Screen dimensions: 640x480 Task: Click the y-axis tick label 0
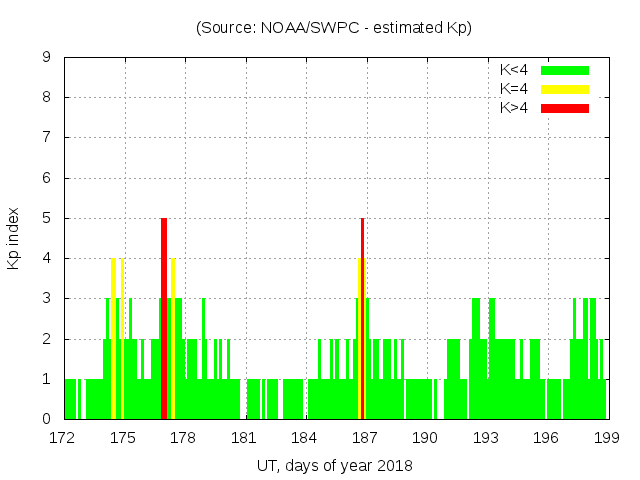pos(47,419)
